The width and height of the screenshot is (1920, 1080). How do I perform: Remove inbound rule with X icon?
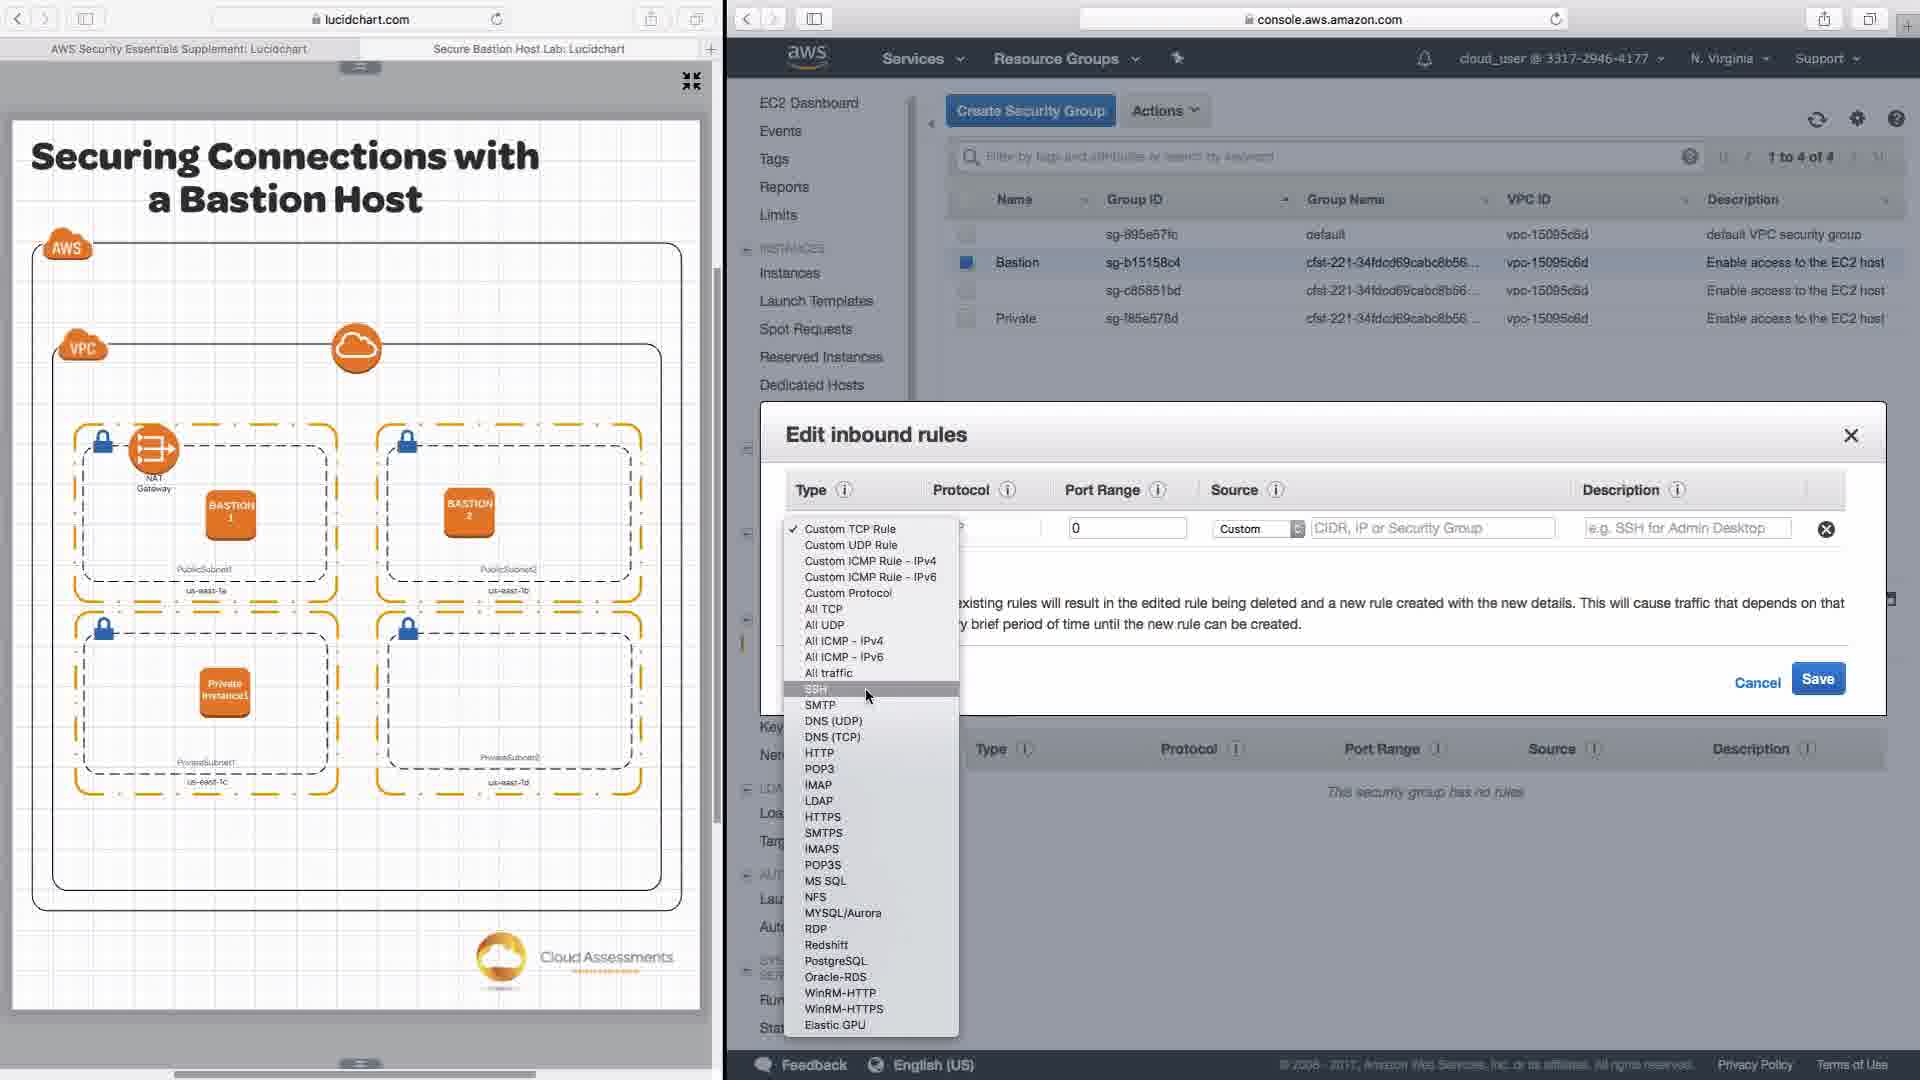tap(1826, 529)
